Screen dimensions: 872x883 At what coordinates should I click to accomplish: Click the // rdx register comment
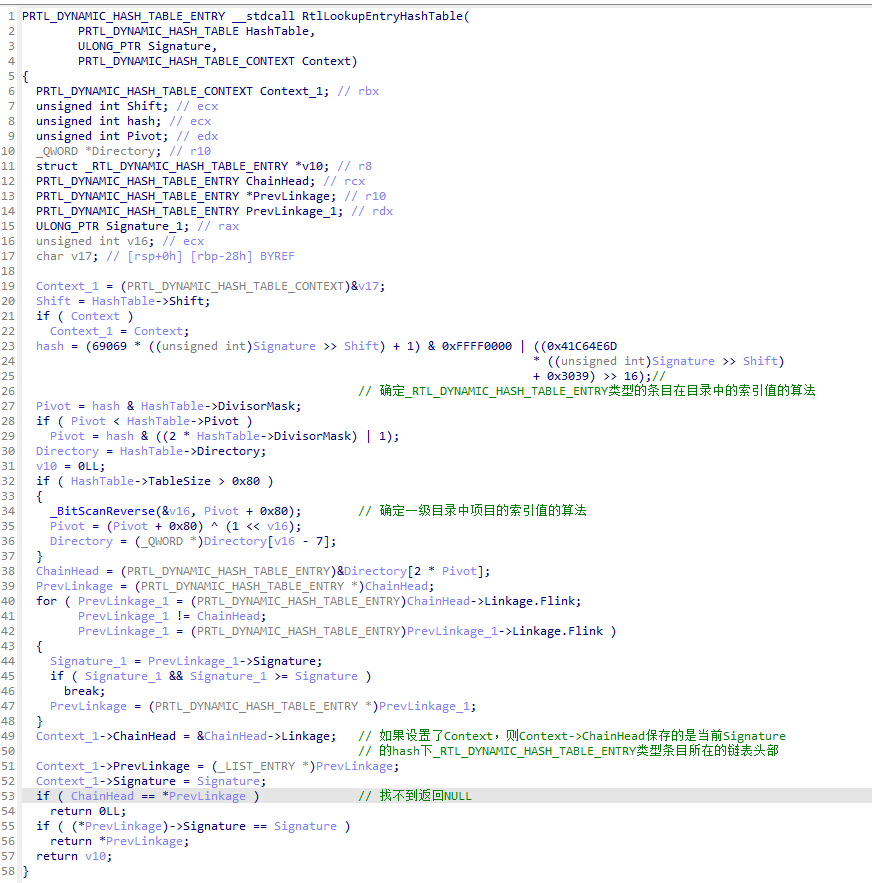372,211
